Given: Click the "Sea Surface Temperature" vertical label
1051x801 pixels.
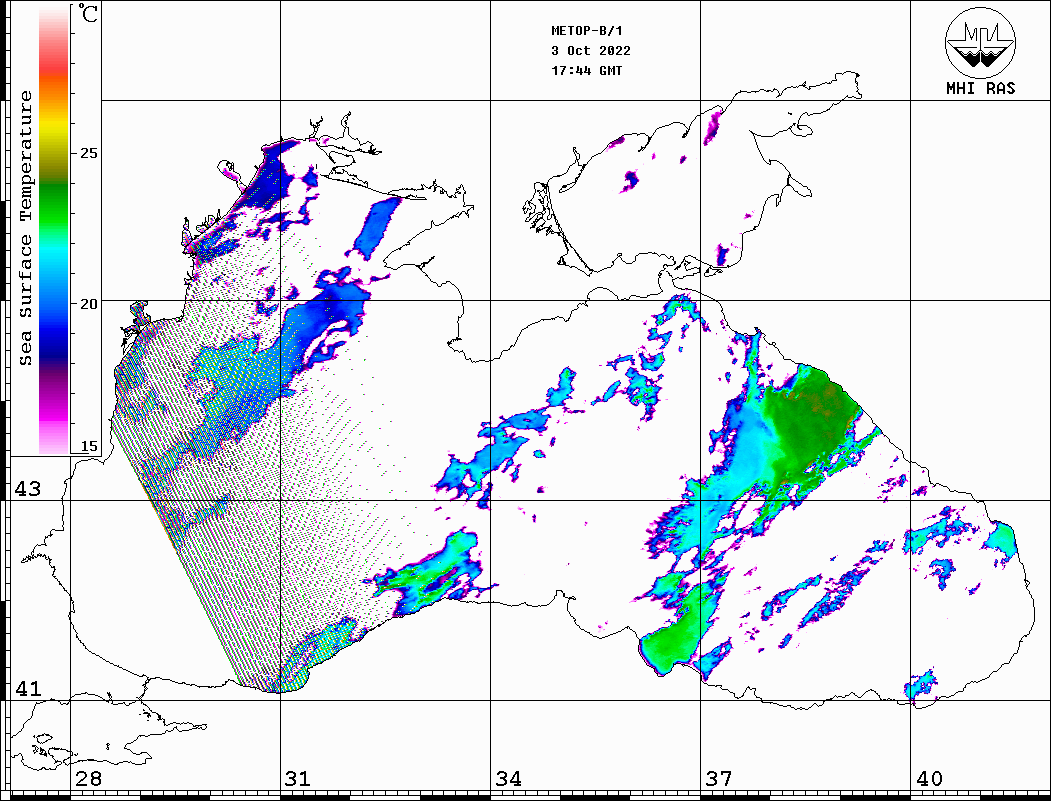Looking at the screenshot, I should coord(25,228).
